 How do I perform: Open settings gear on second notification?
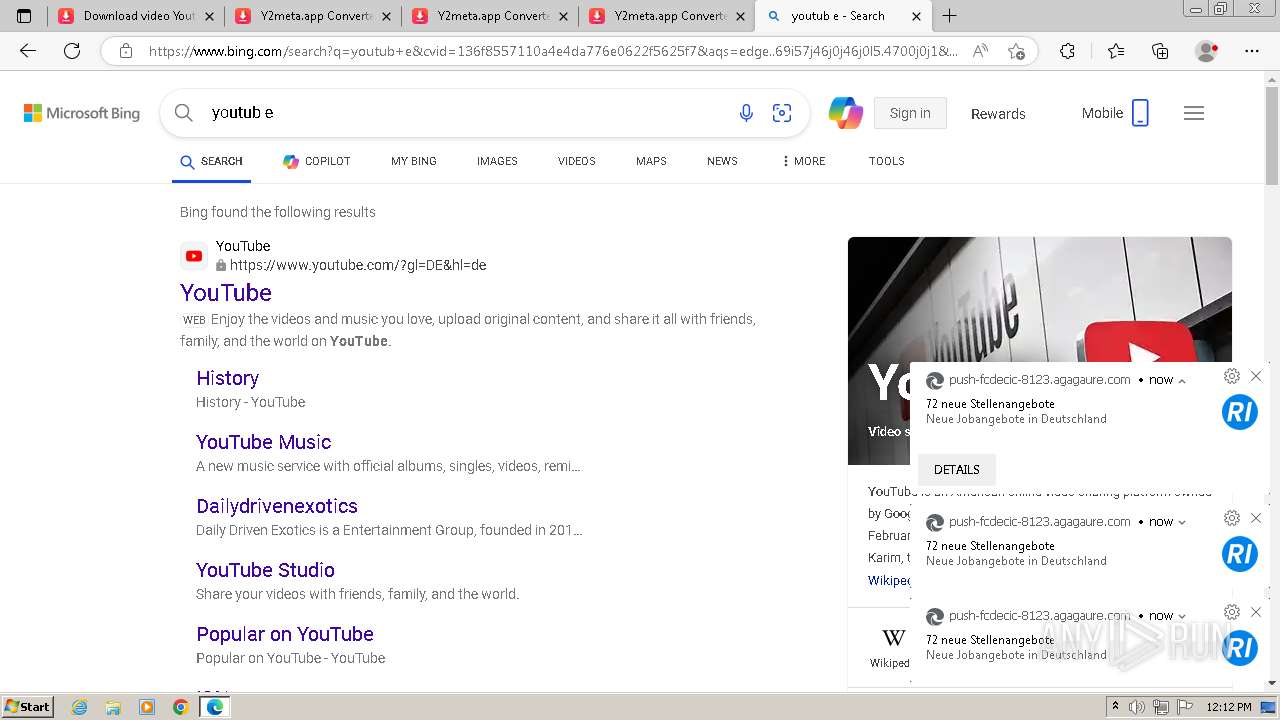pos(1232,518)
